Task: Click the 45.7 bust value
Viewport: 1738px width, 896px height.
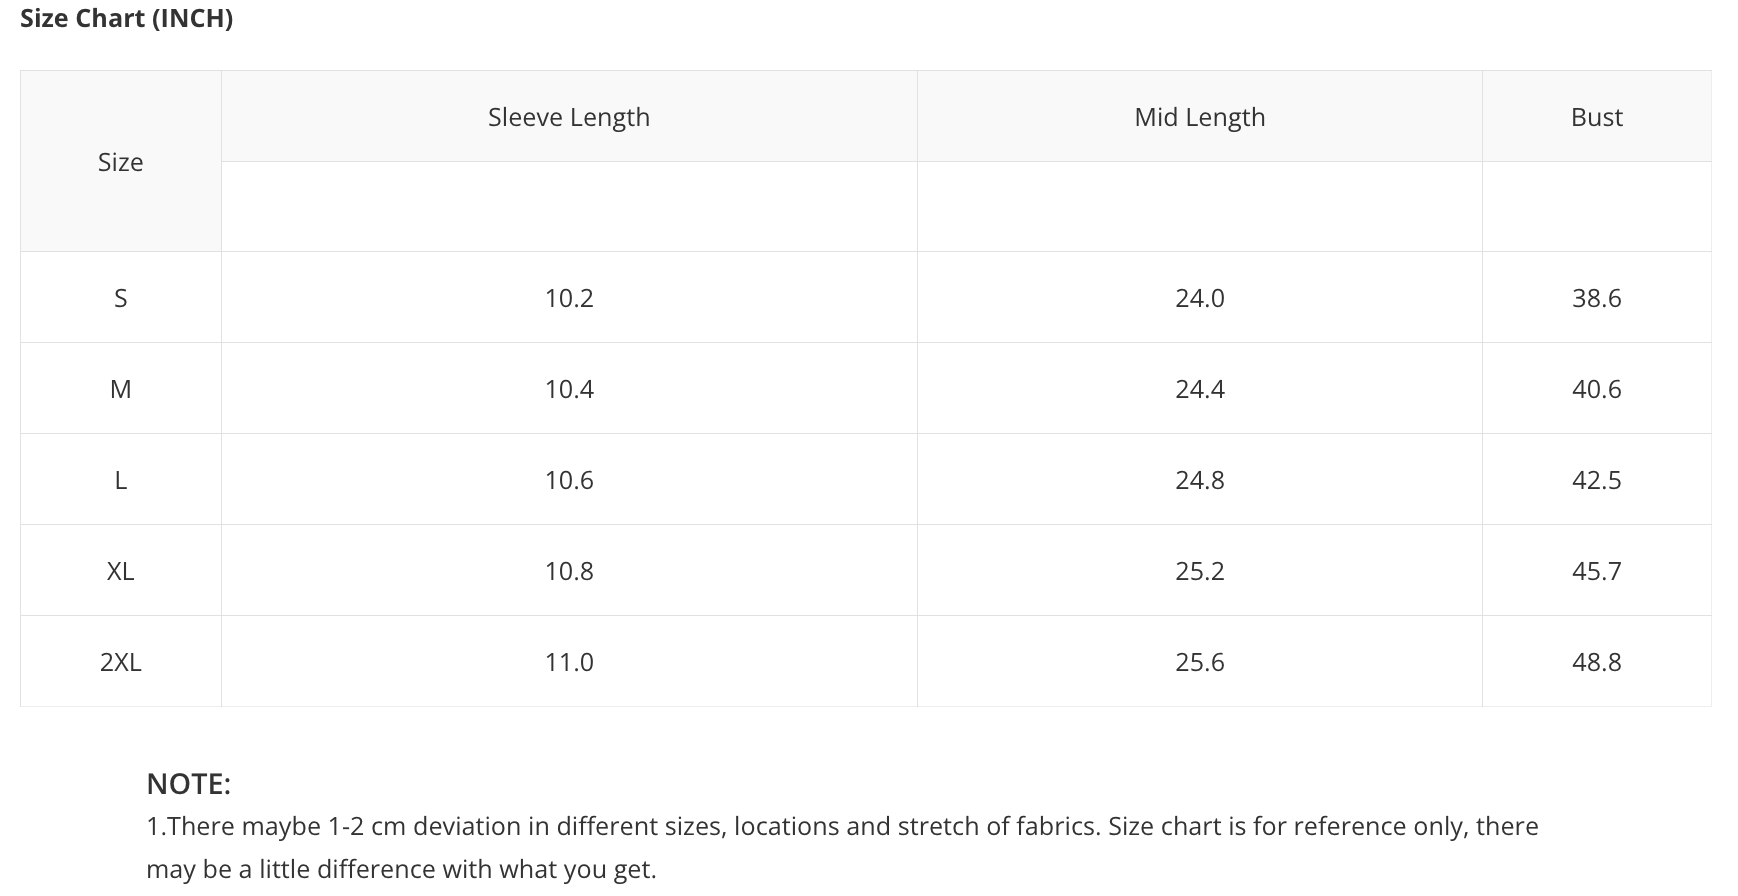Action: (x=1596, y=571)
